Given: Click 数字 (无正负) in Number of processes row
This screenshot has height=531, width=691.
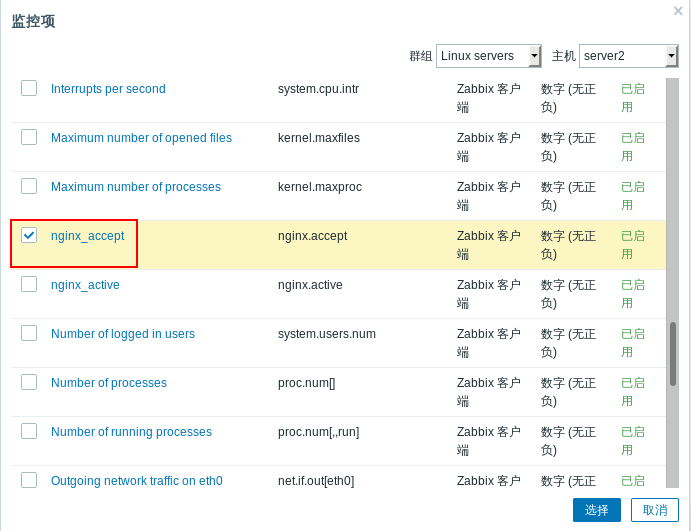Looking at the screenshot, I should click(568, 391).
